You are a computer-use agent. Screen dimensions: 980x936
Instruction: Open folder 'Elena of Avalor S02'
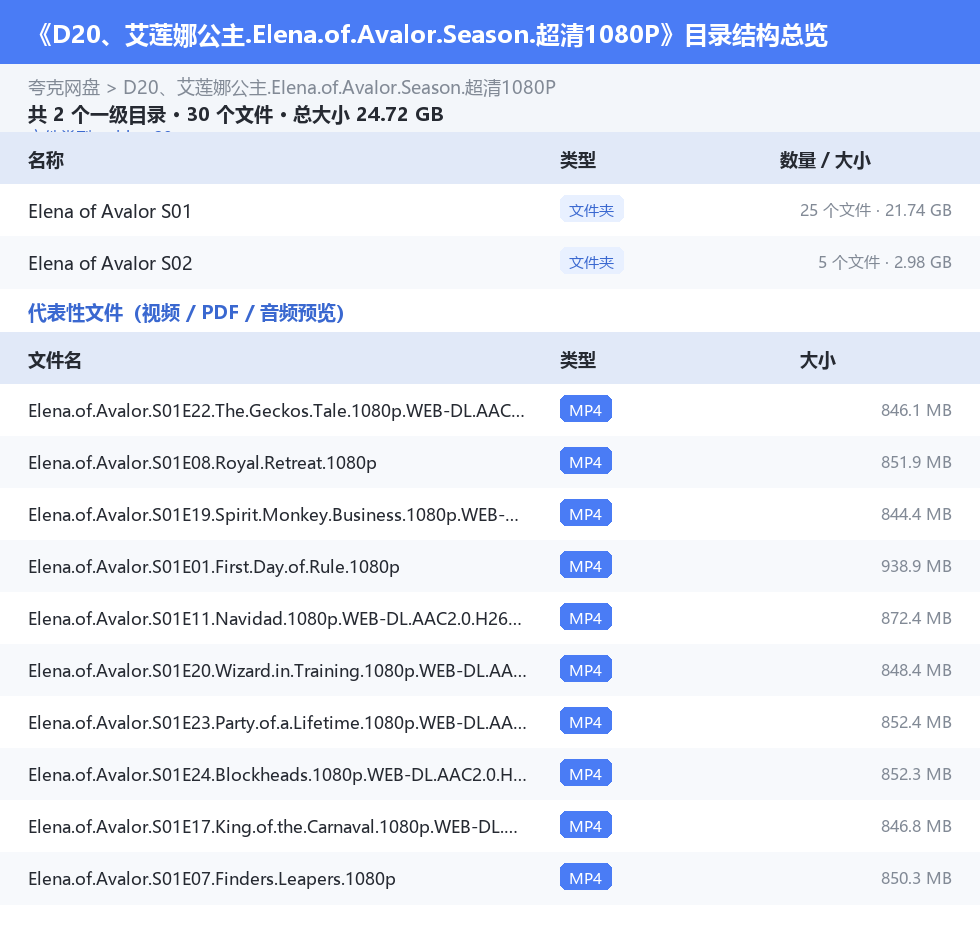pos(110,263)
